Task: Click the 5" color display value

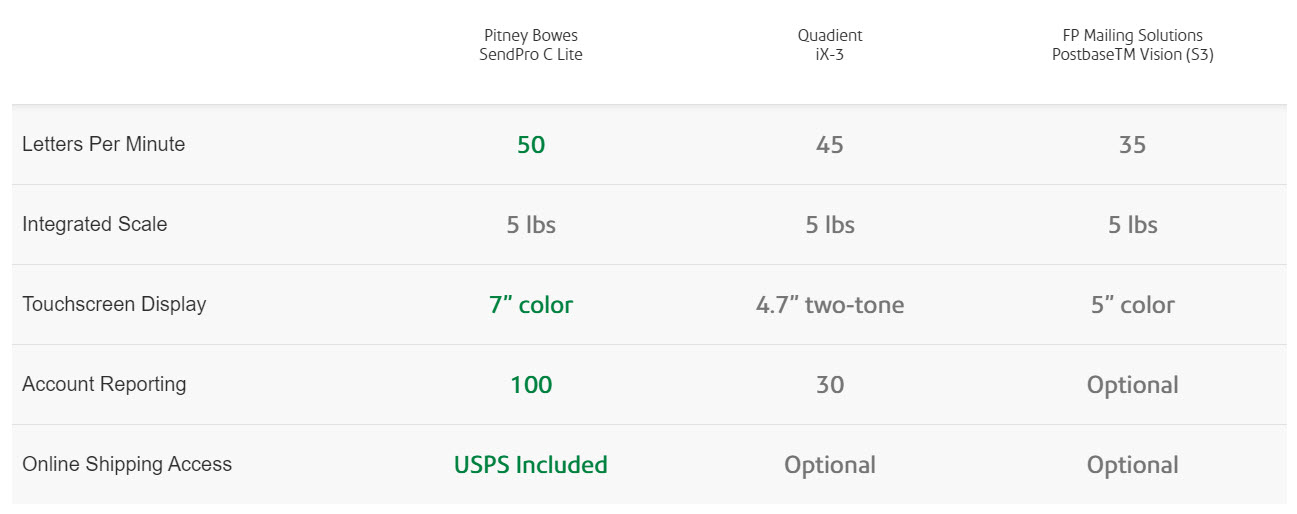Action: [x=1133, y=305]
